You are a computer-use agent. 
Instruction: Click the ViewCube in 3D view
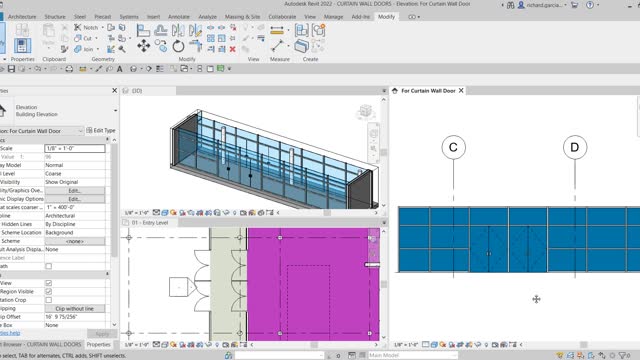[365, 111]
